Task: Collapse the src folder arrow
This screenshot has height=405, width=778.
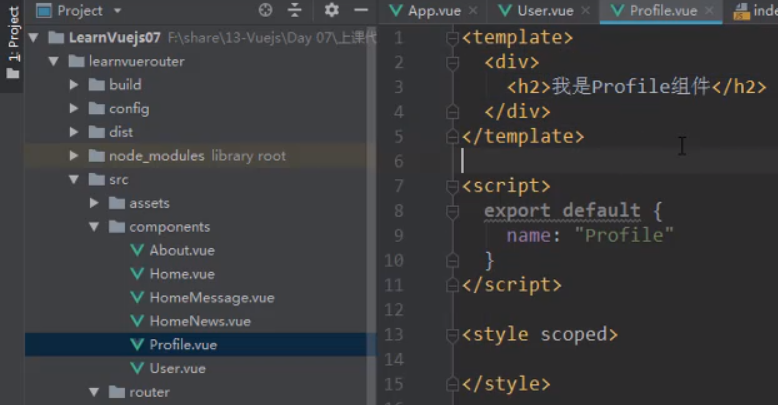Action: pos(74,180)
